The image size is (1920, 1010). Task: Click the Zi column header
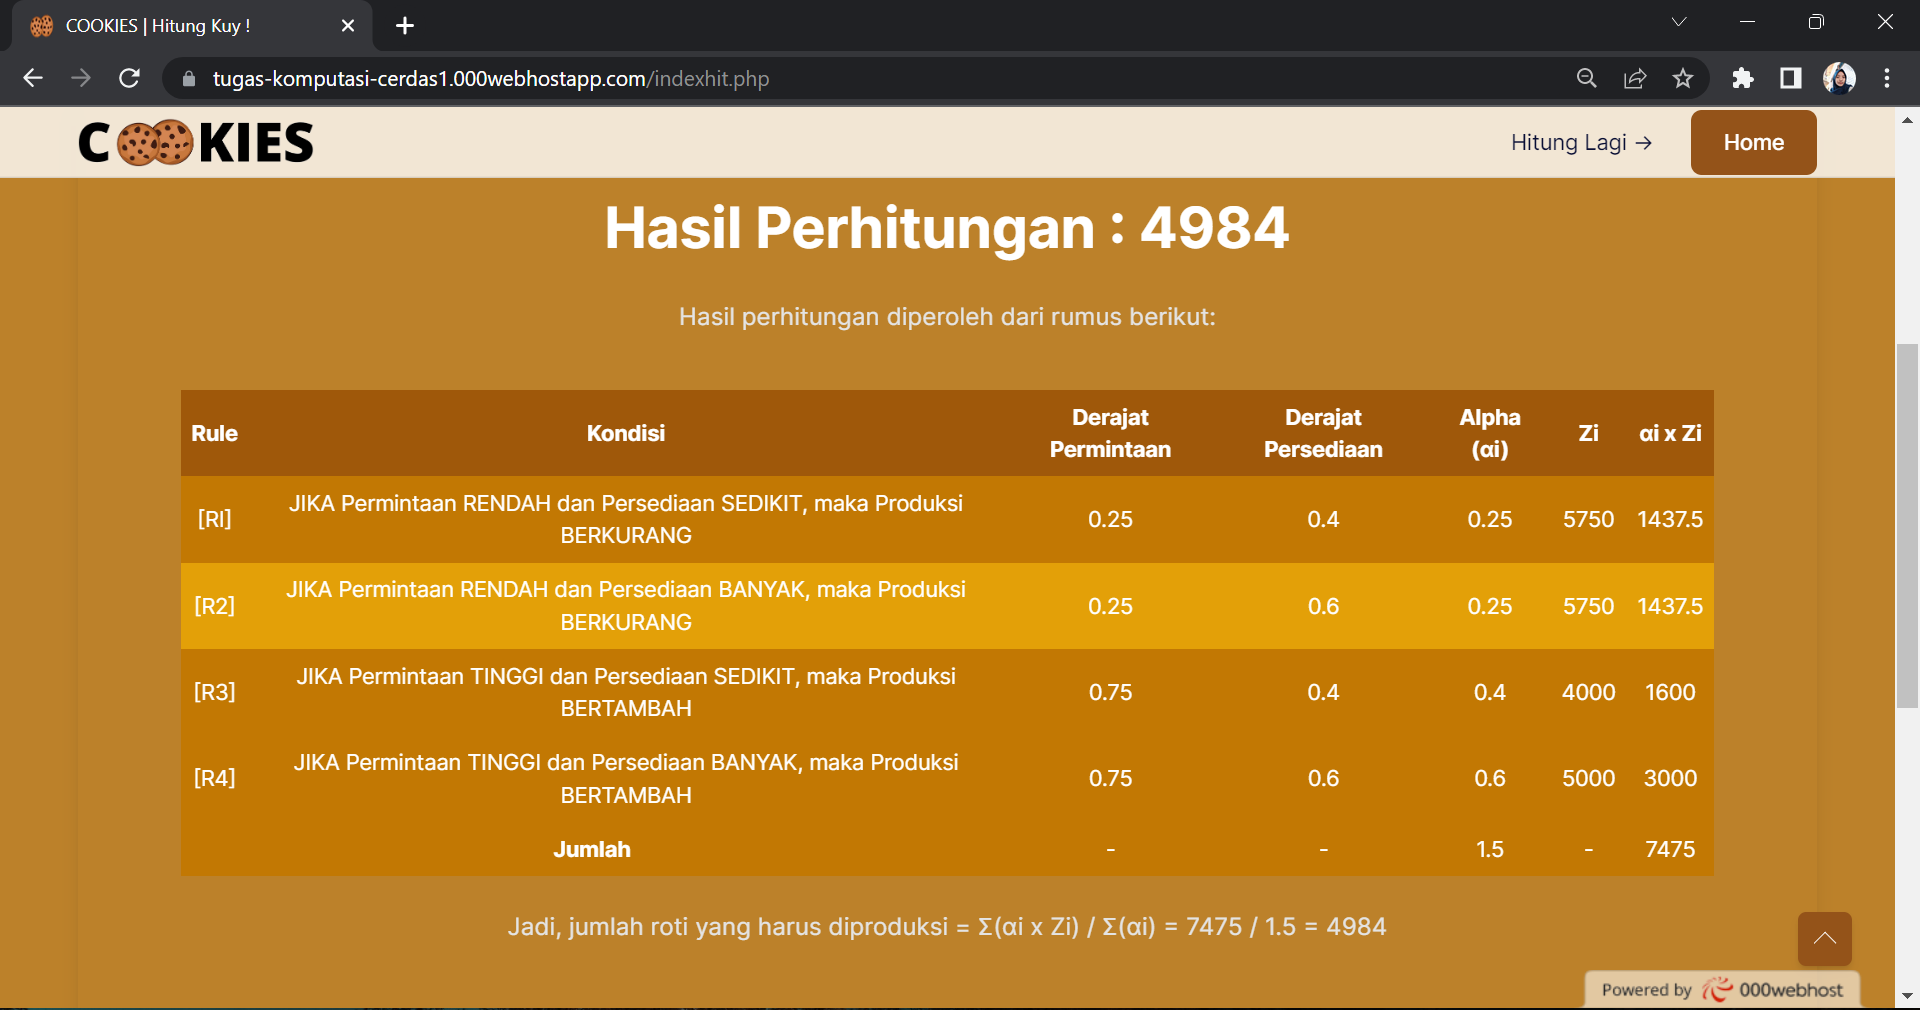(1588, 433)
